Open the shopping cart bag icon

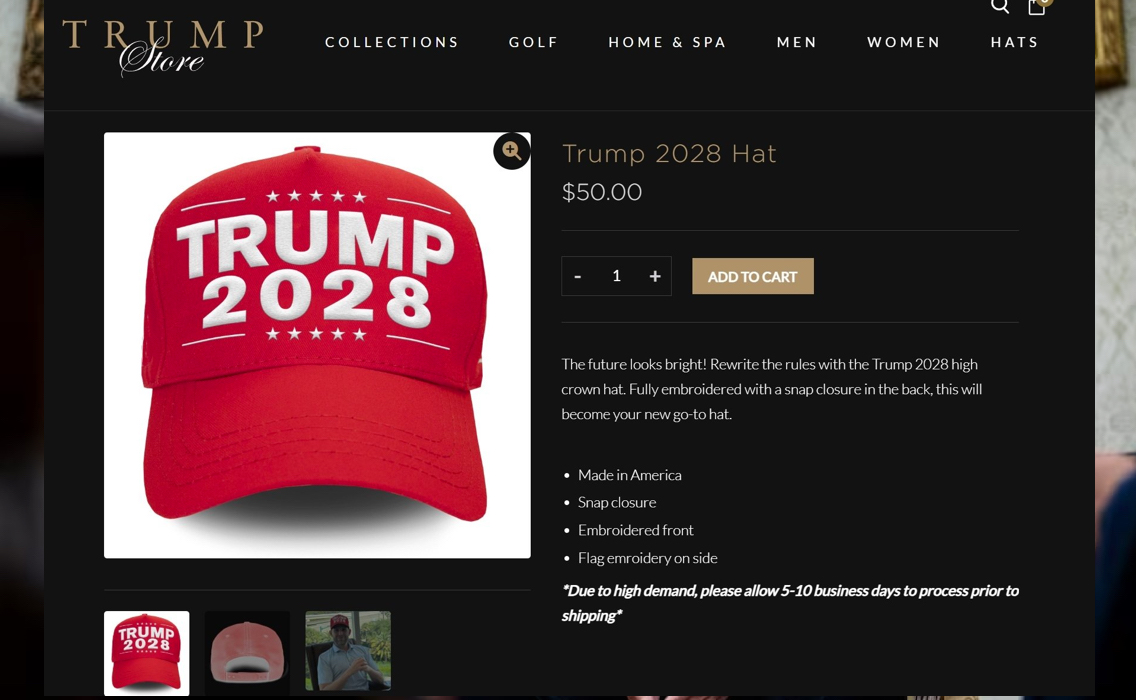(1037, 7)
